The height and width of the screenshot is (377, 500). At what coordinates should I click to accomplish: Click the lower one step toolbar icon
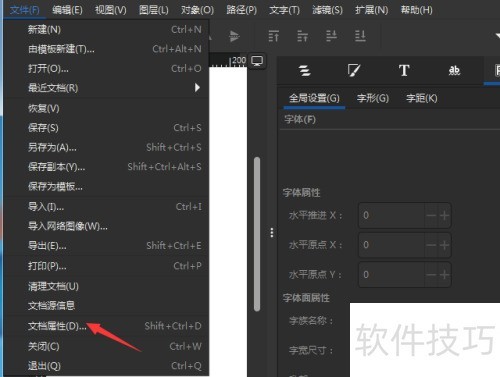click(x=331, y=36)
